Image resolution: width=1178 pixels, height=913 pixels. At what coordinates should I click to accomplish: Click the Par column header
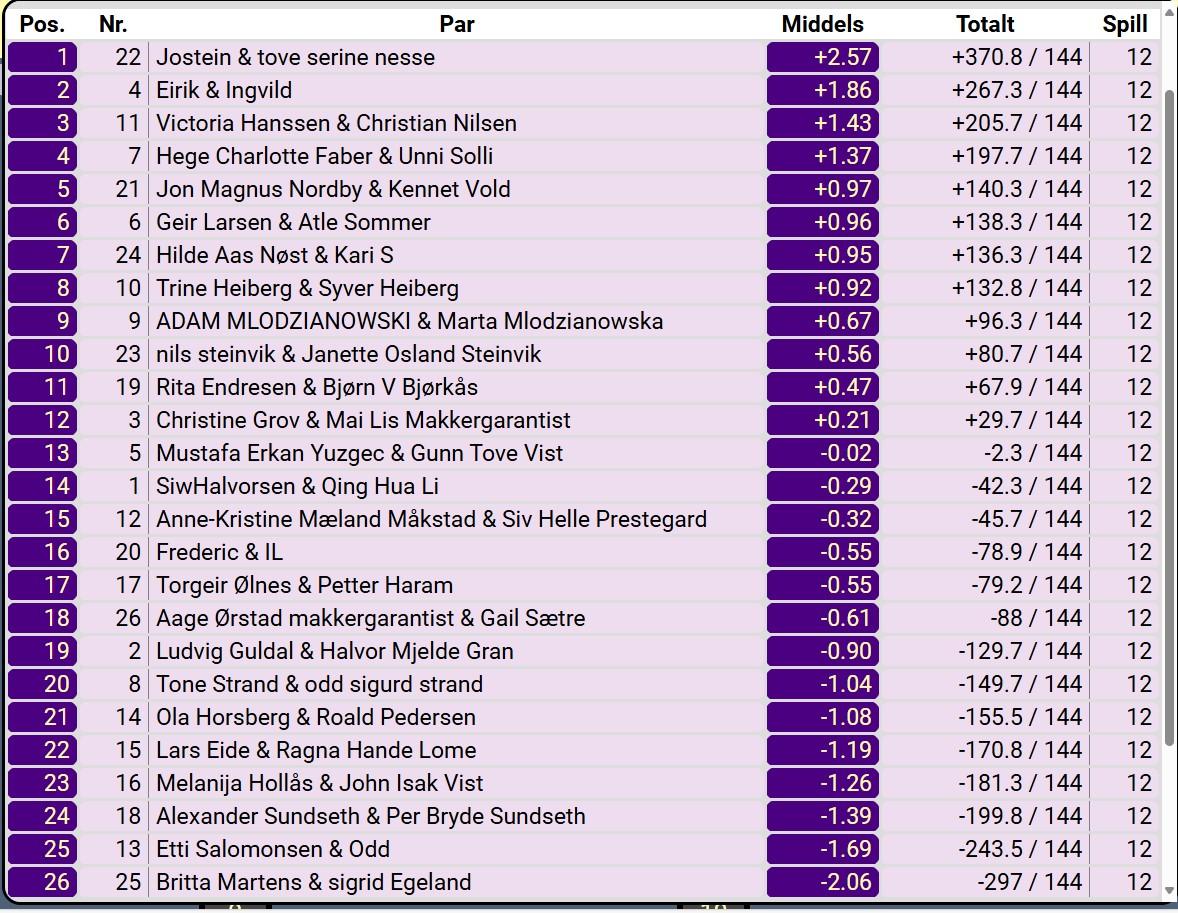coord(457,24)
